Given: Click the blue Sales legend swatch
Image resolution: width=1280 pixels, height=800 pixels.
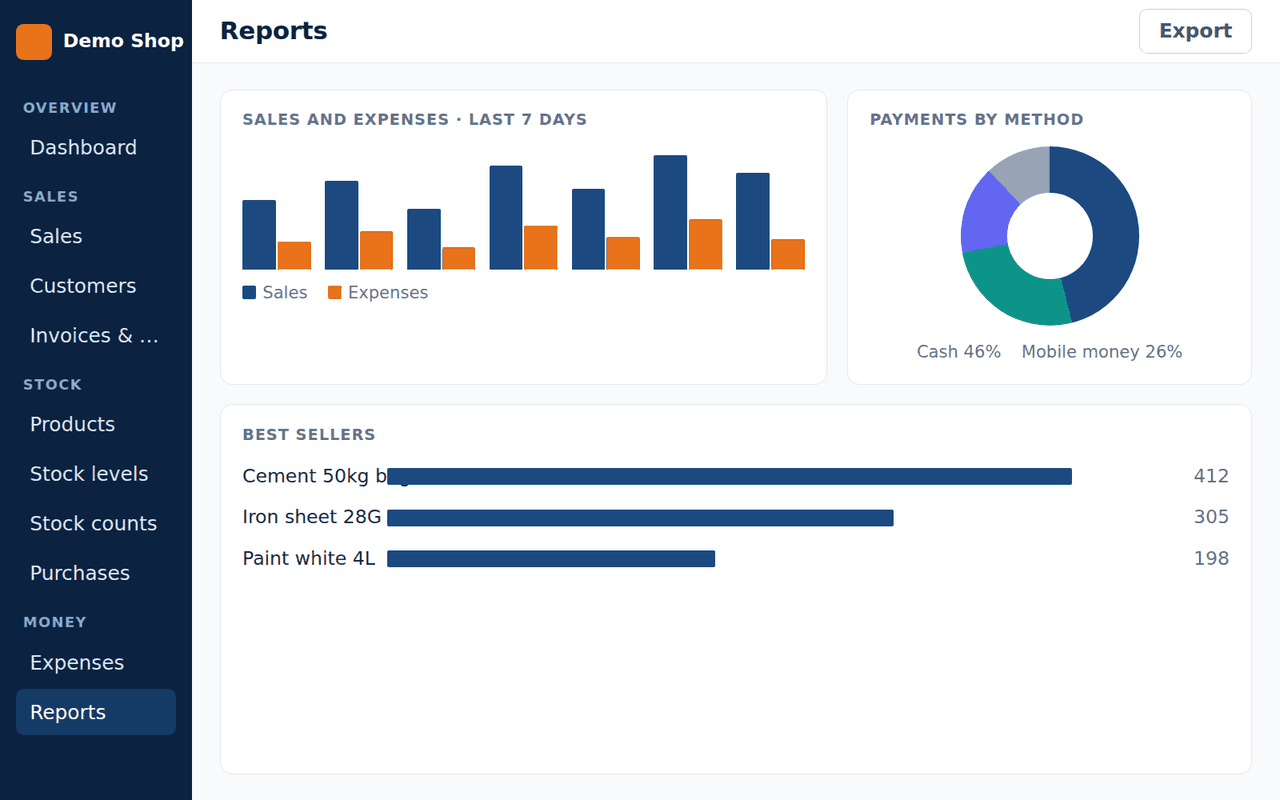Looking at the screenshot, I should [x=250, y=293].
